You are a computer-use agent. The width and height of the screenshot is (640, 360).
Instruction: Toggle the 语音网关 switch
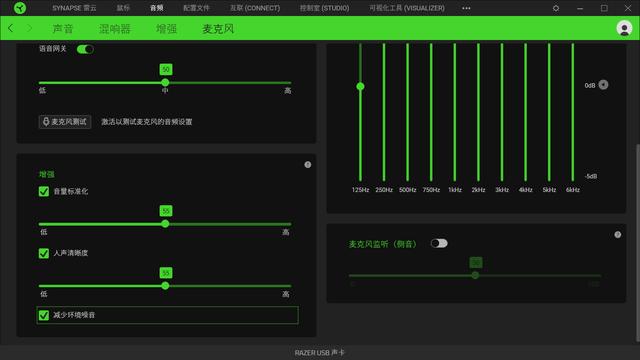click(x=85, y=49)
